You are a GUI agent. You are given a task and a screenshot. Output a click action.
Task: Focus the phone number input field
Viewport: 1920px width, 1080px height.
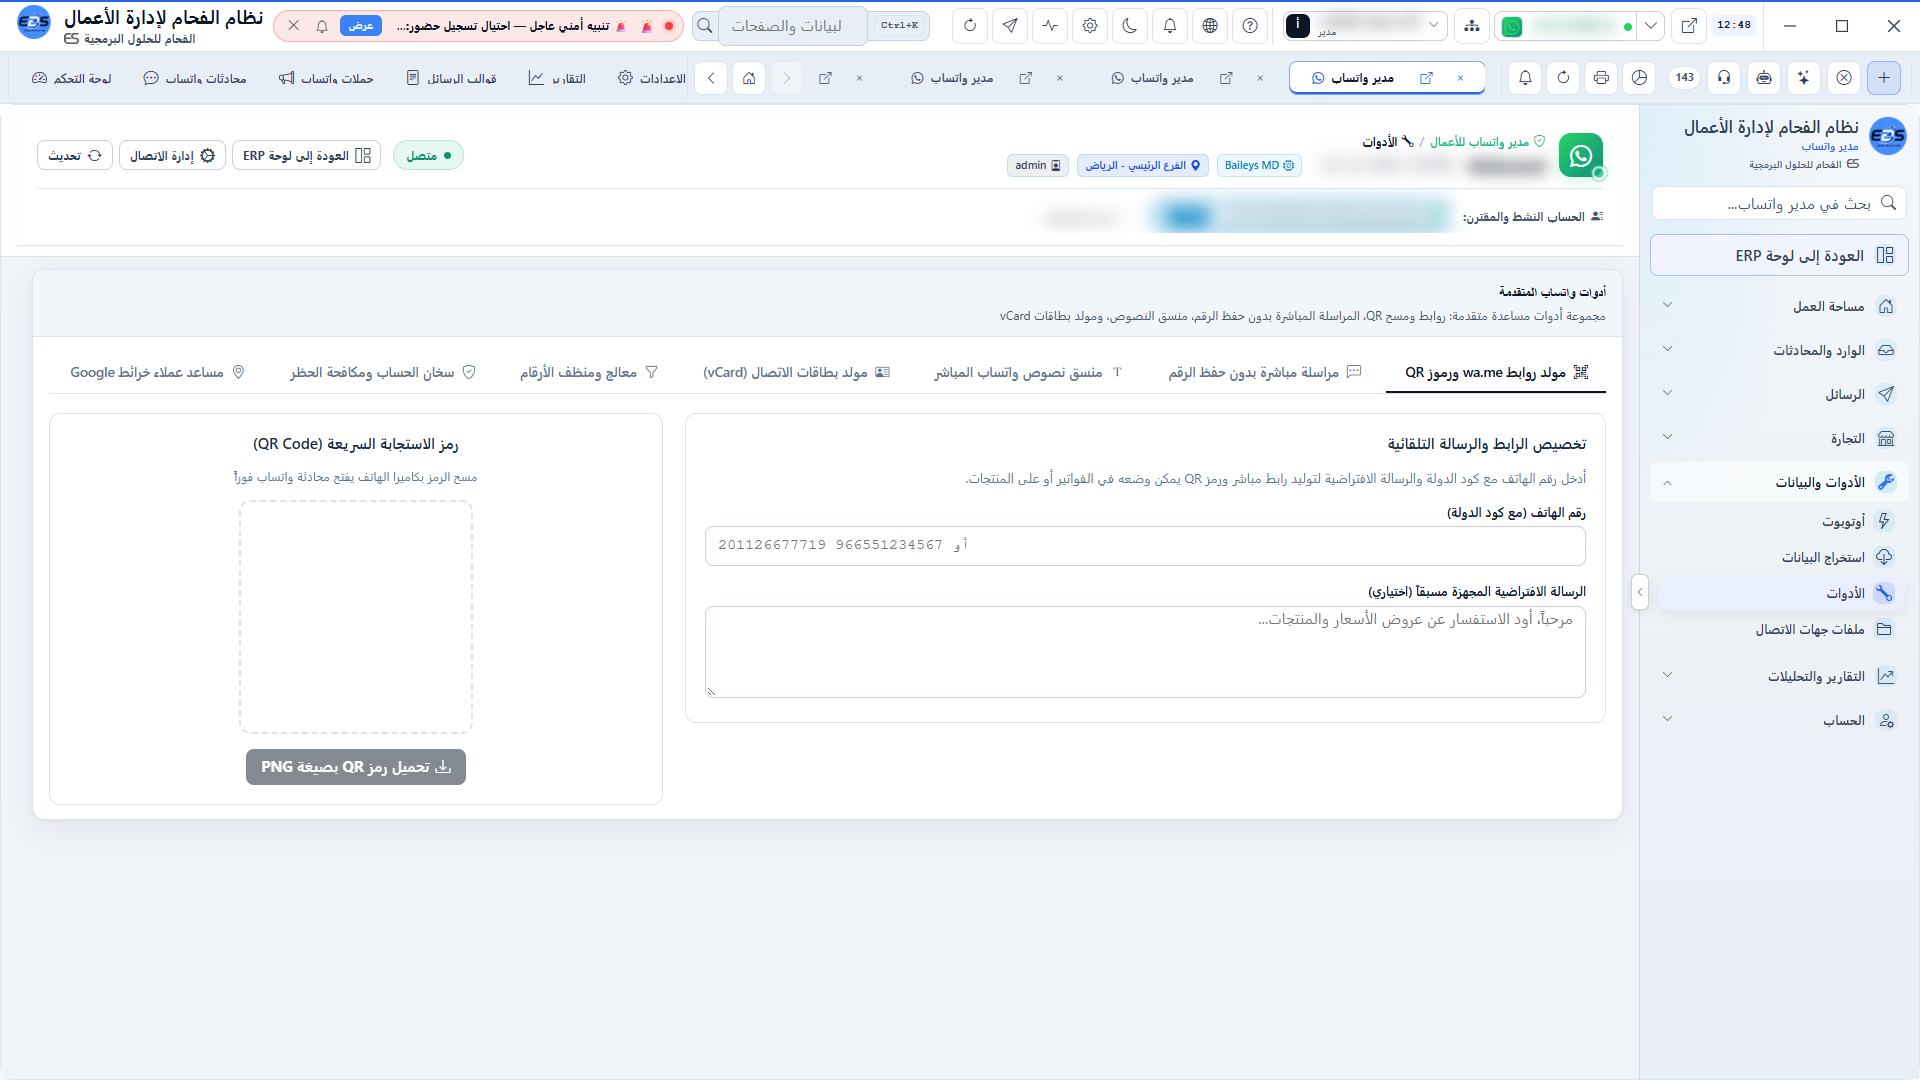tap(1145, 545)
